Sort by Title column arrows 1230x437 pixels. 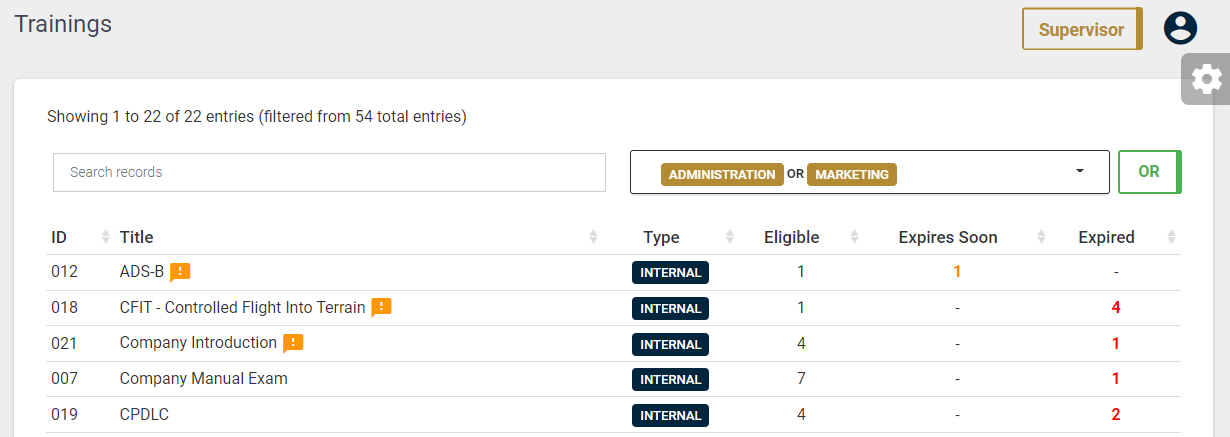pyautogui.click(x=593, y=237)
